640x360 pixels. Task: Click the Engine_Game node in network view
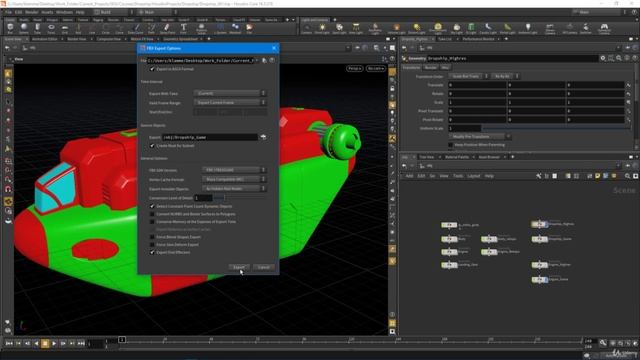[540, 280]
